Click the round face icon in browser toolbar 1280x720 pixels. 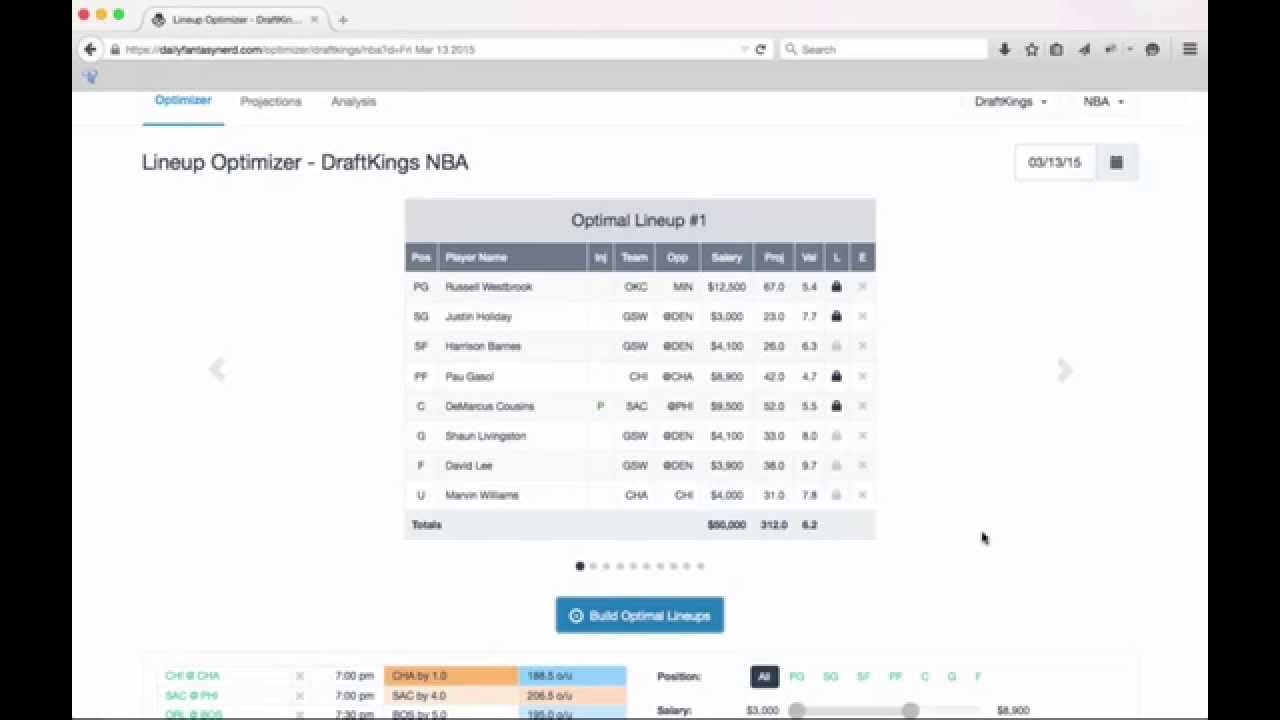point(1152,49)
